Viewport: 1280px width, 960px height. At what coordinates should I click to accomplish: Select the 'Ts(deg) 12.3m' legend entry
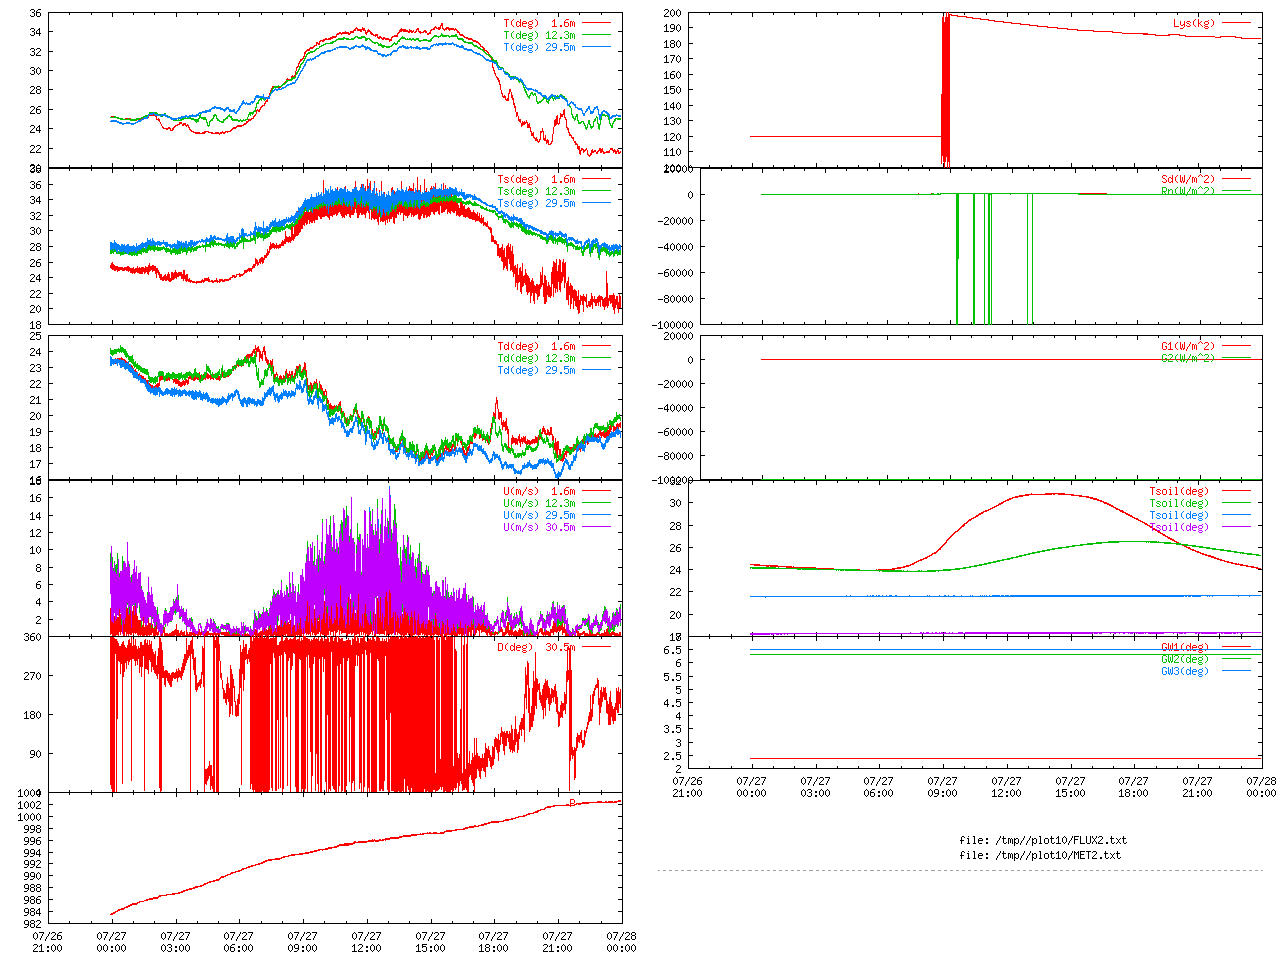[537, 192]
